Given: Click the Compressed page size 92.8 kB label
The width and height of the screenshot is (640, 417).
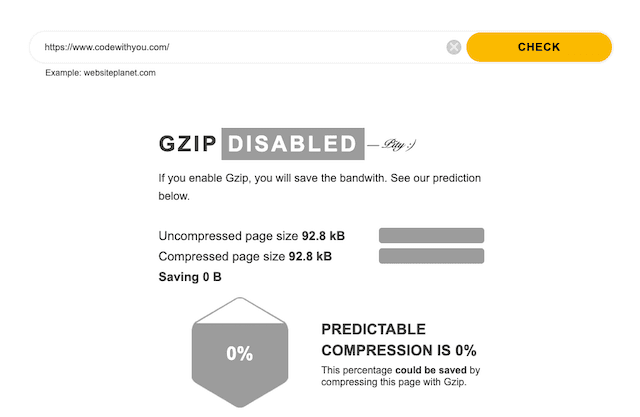Looking at the screenshot, I should (x=245, y=256).
